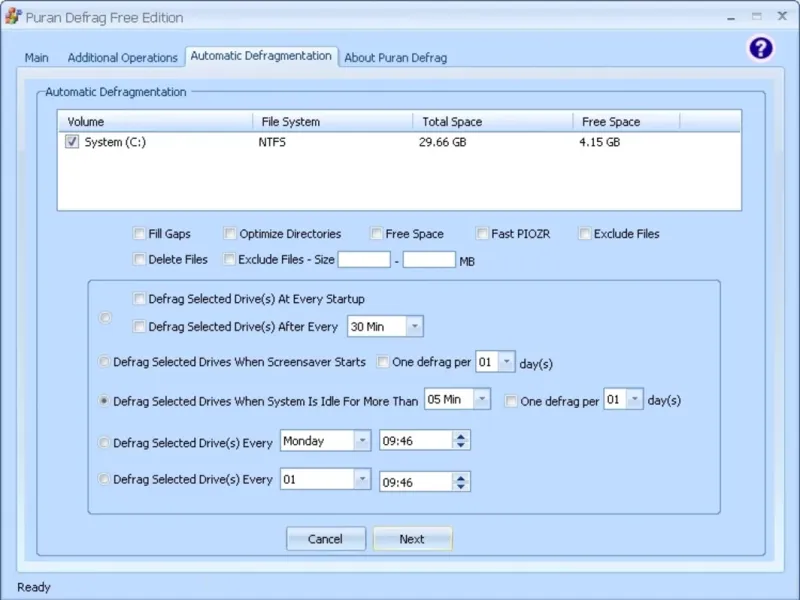Click the Puran Defrag app icon in title bar
This screenshot has width=800, height=600.
(13, 17)
